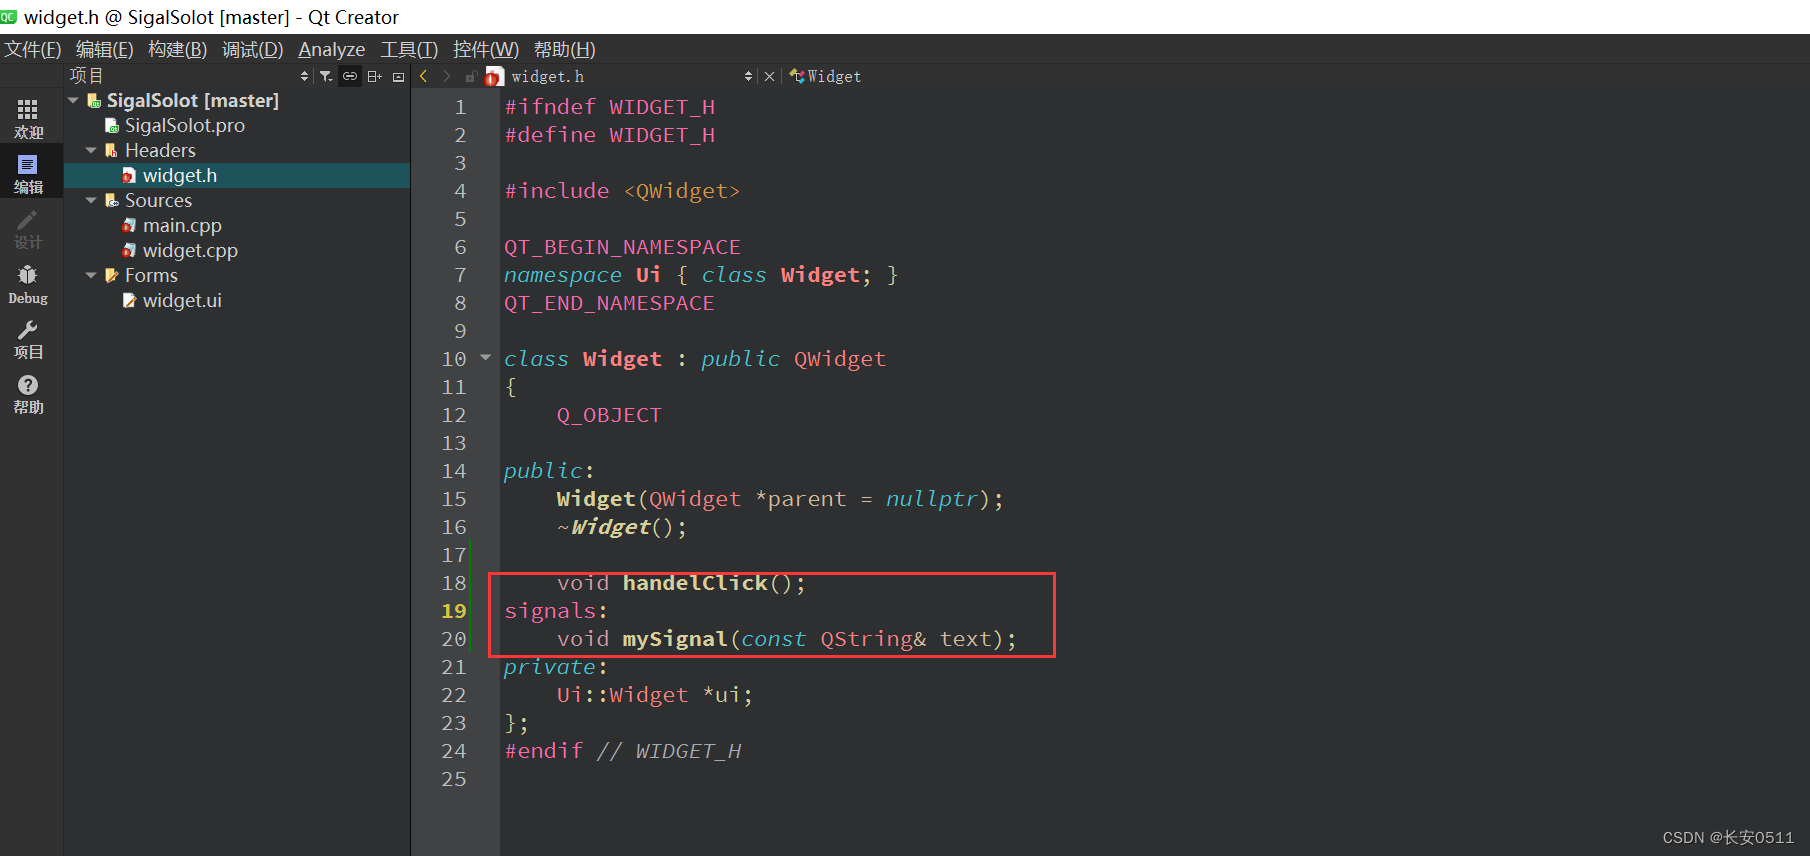Screen dimensions: 1810x856
Task: Open Help (帮助) mode in sidebar
Action: [28, 394]
